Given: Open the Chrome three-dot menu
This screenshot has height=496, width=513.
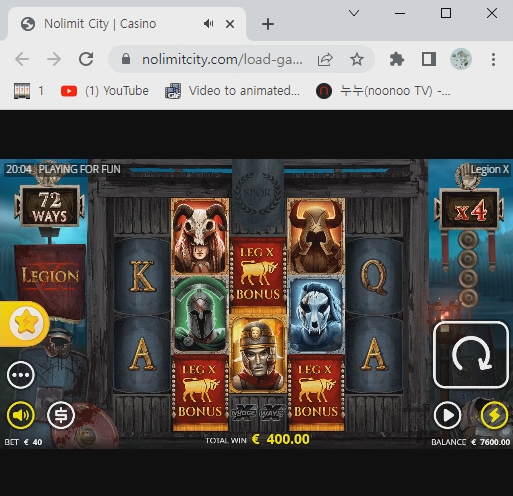Looking at the screenshot, I should point(493,59).
